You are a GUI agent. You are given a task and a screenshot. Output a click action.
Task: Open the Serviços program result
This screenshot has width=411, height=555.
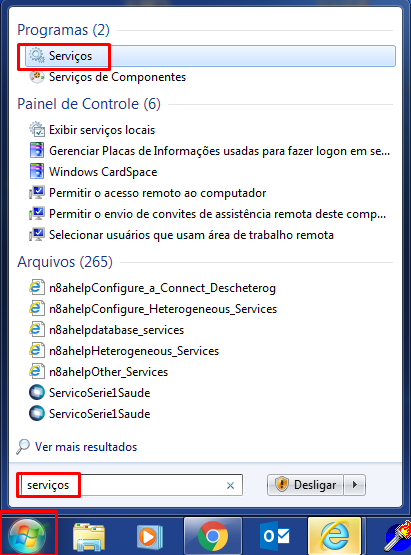tap(210, 56)
